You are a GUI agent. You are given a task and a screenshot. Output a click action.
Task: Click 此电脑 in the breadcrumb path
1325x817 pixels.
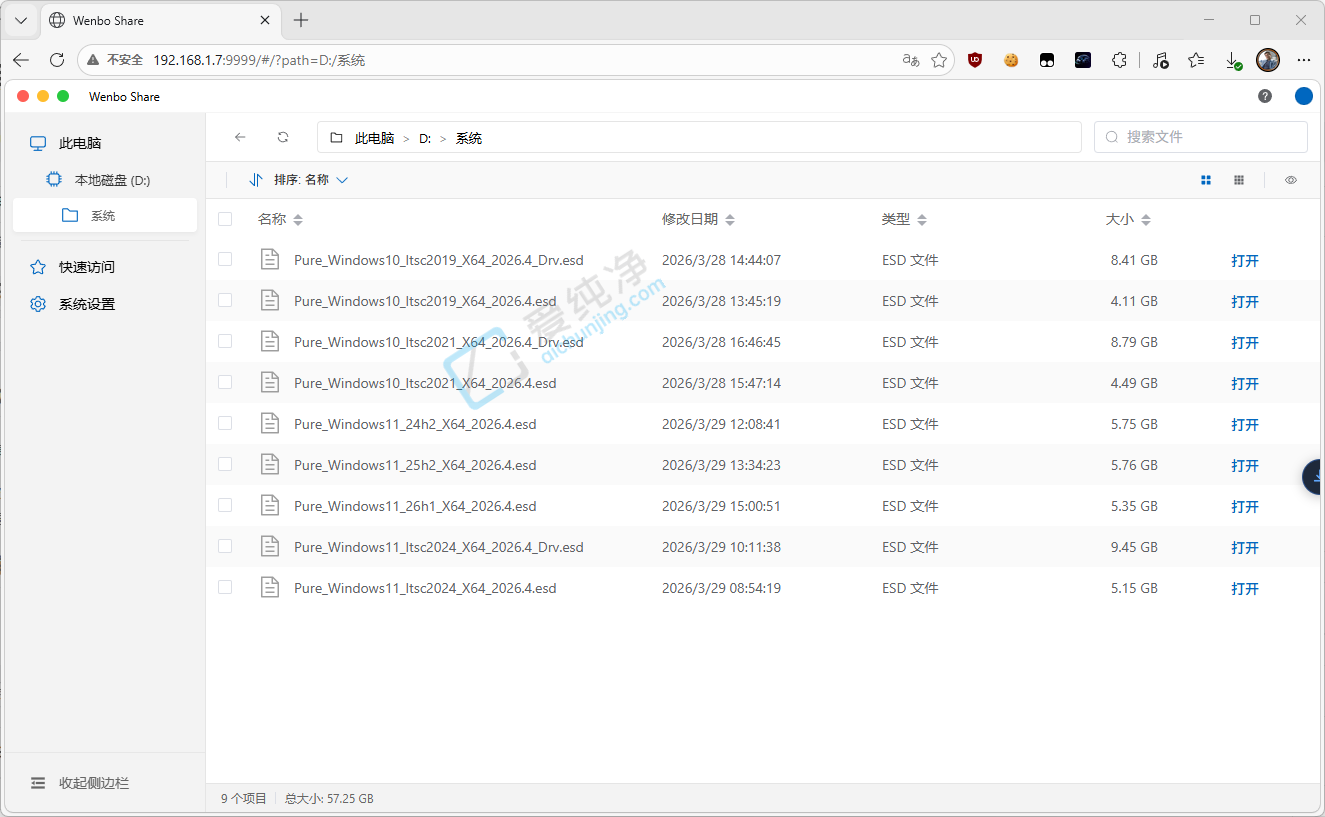pyautogui.click(x=374, y=138)
